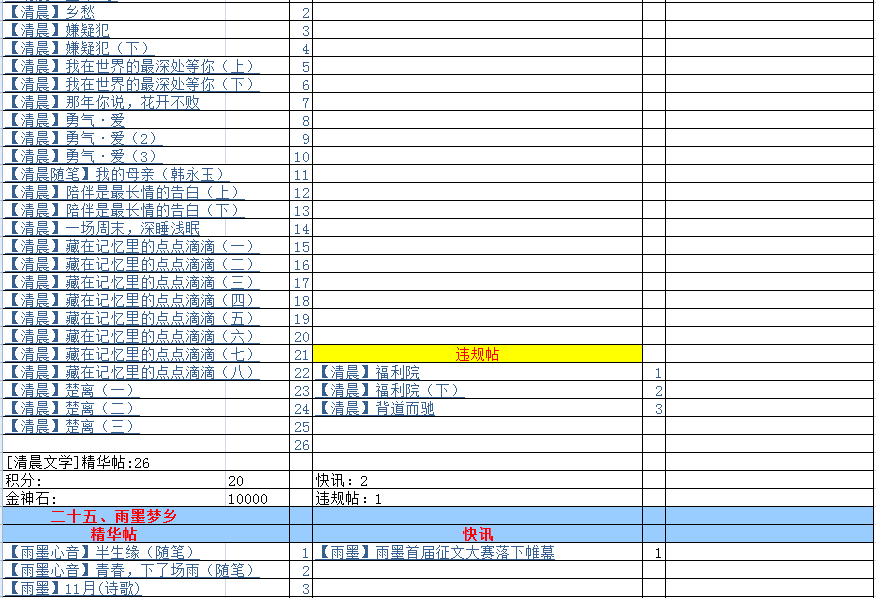The height and width of the screenshot is (598, 876).
Task: Select number cell 26 in index column
Action: pos(301,444)
